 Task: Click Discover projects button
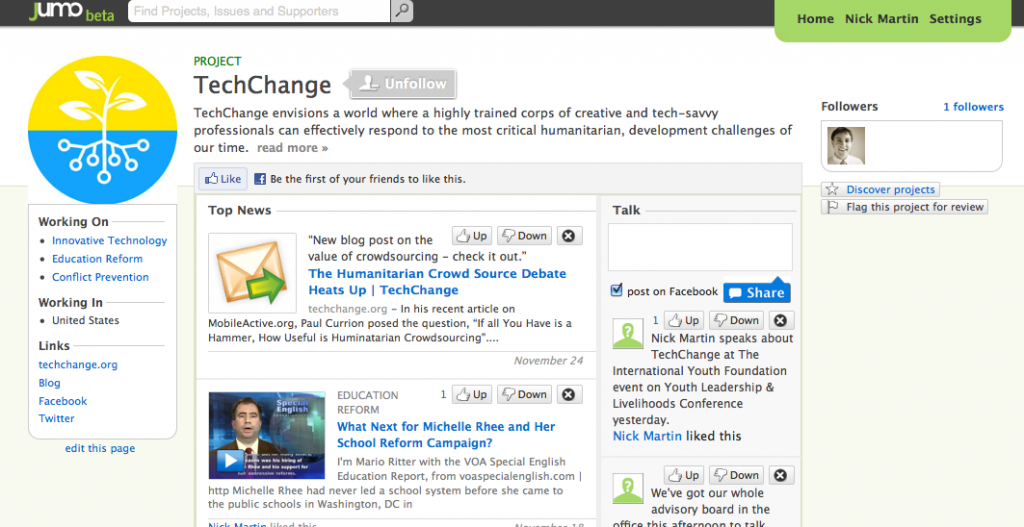coord(880,189)
